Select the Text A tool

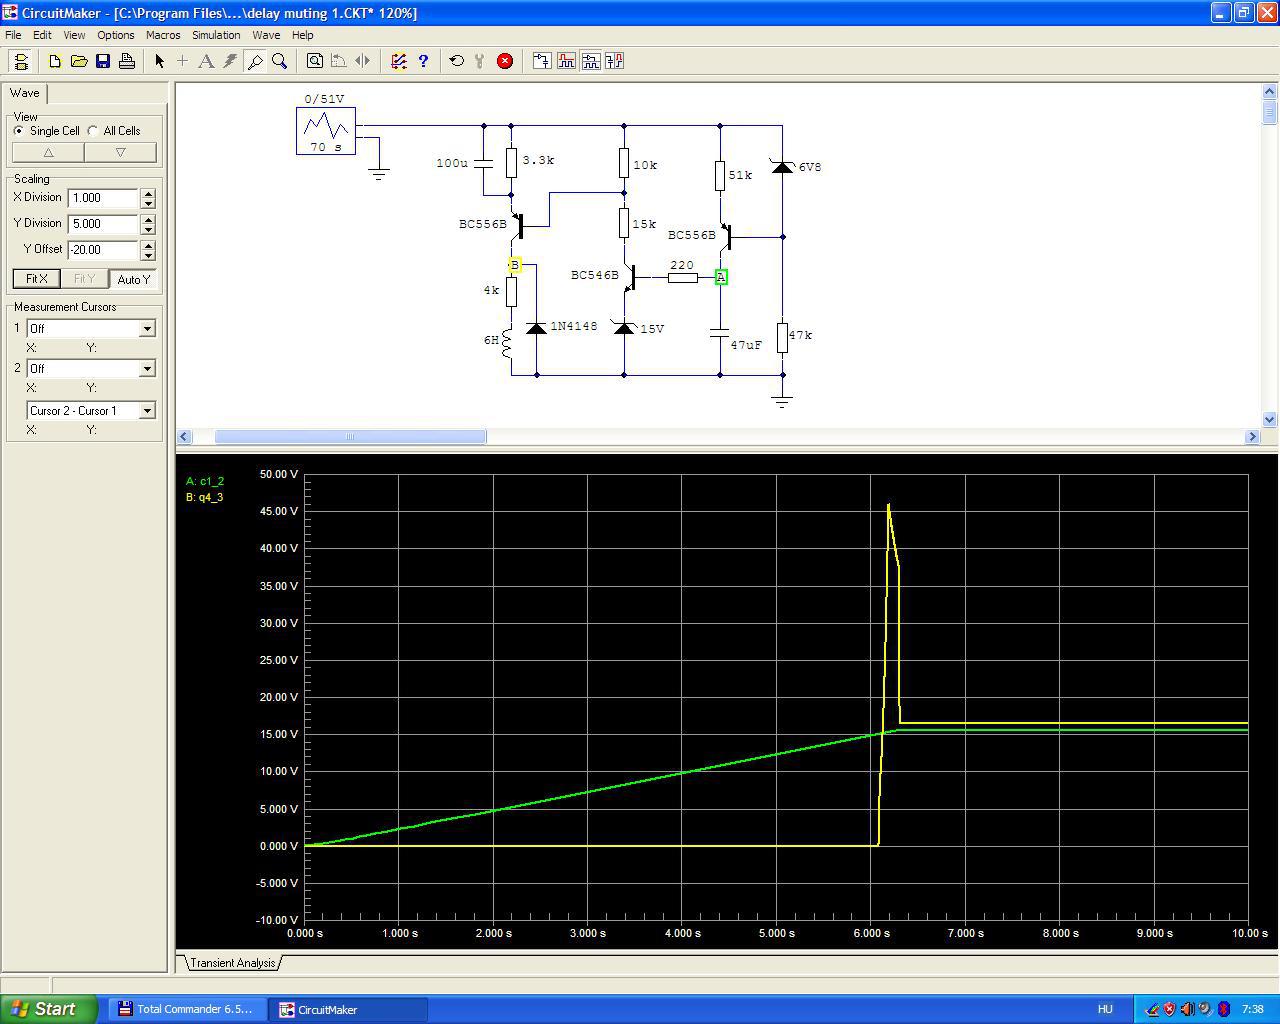[x=206, y=61]
